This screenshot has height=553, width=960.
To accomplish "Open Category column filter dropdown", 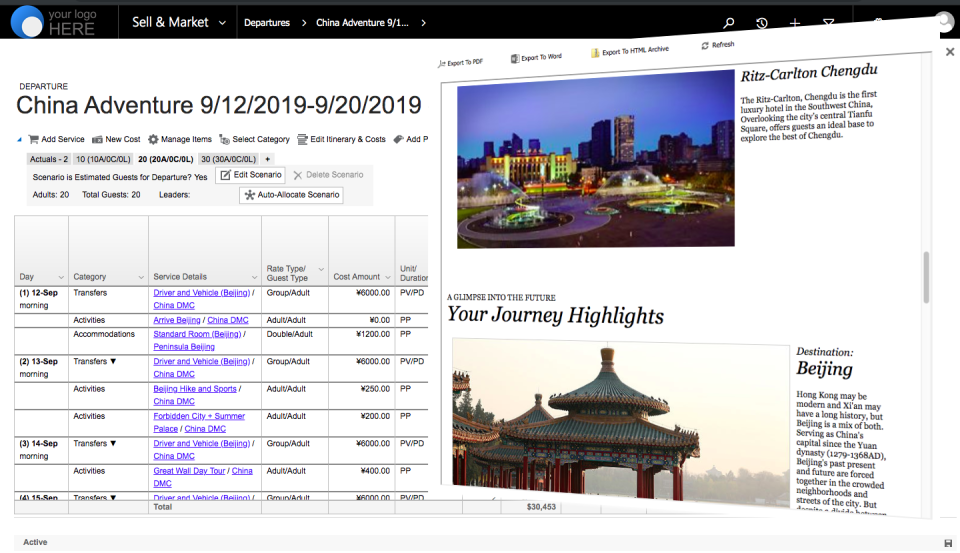I will (141, 277).
